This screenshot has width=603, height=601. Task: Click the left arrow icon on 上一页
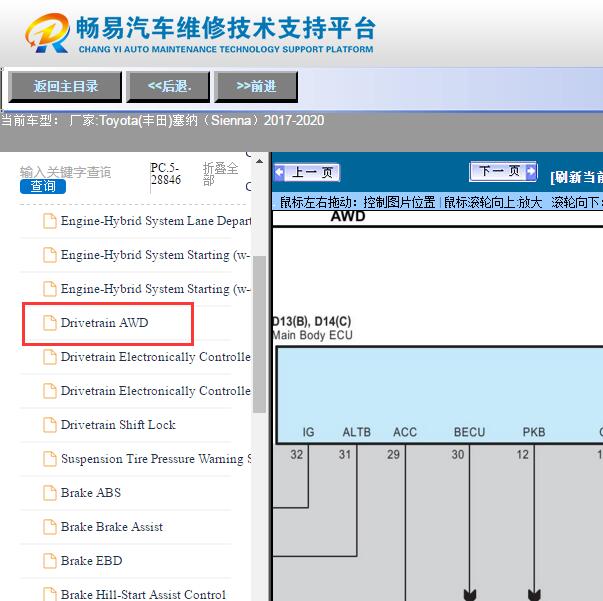pyautogui.click(x=279, y=172)
